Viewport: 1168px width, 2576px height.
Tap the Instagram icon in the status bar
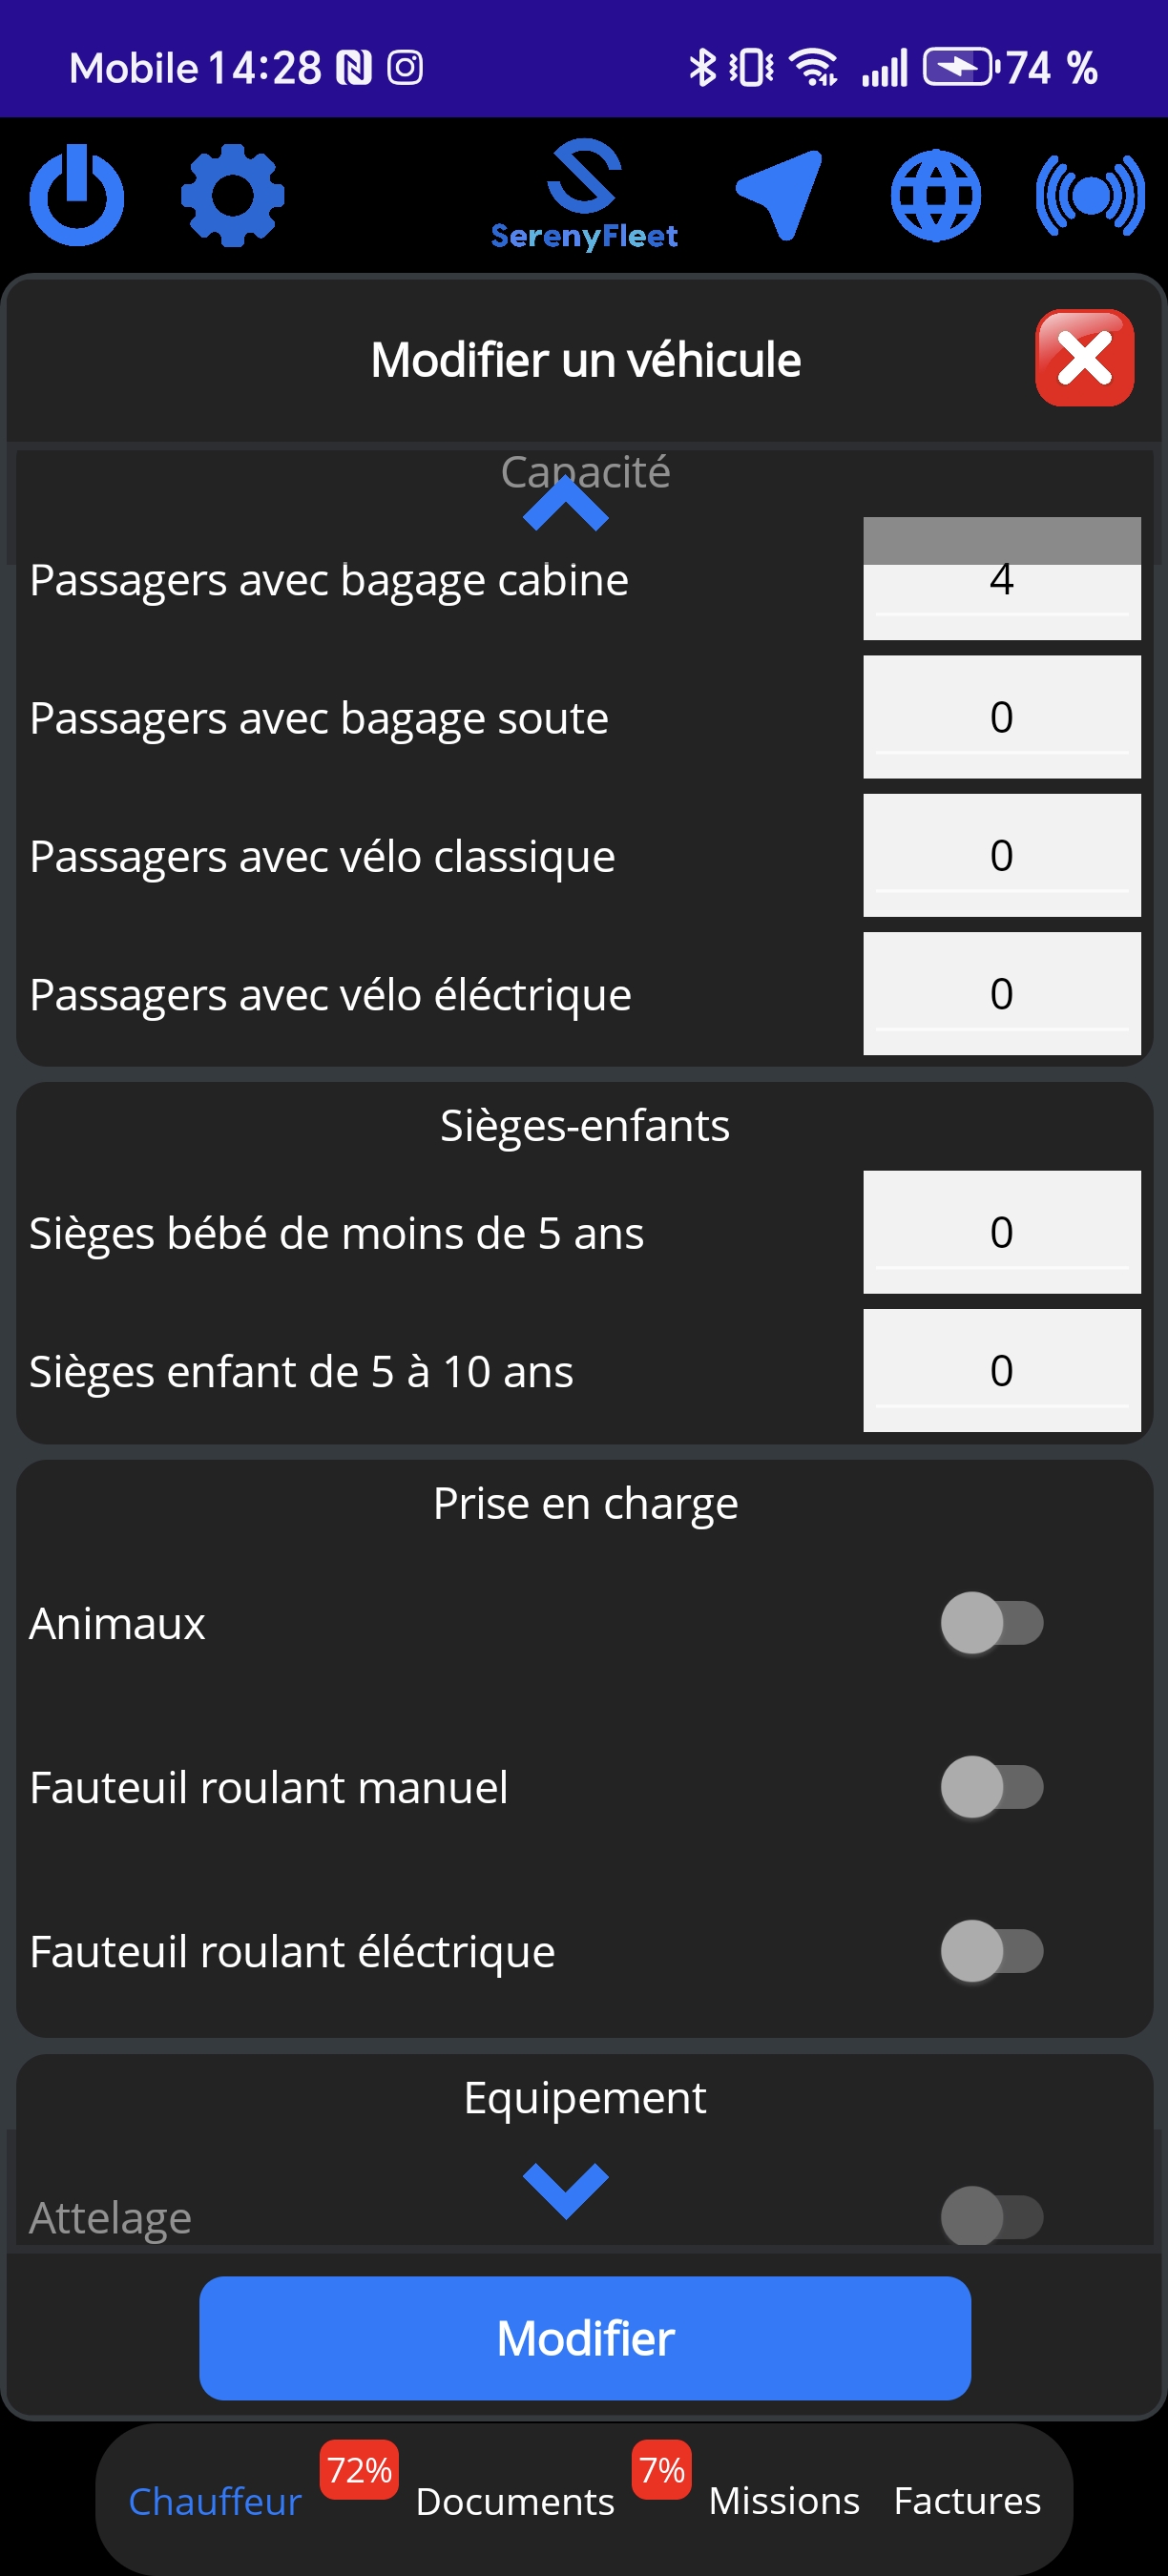pos(405,68)
